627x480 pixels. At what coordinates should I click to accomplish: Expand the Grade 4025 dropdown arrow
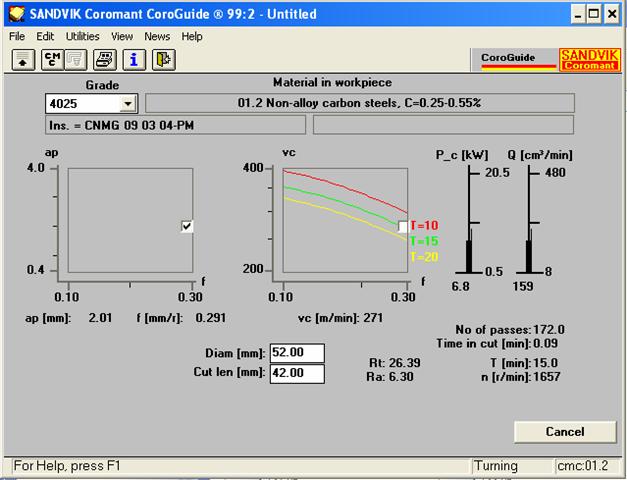tap(128, 104)
